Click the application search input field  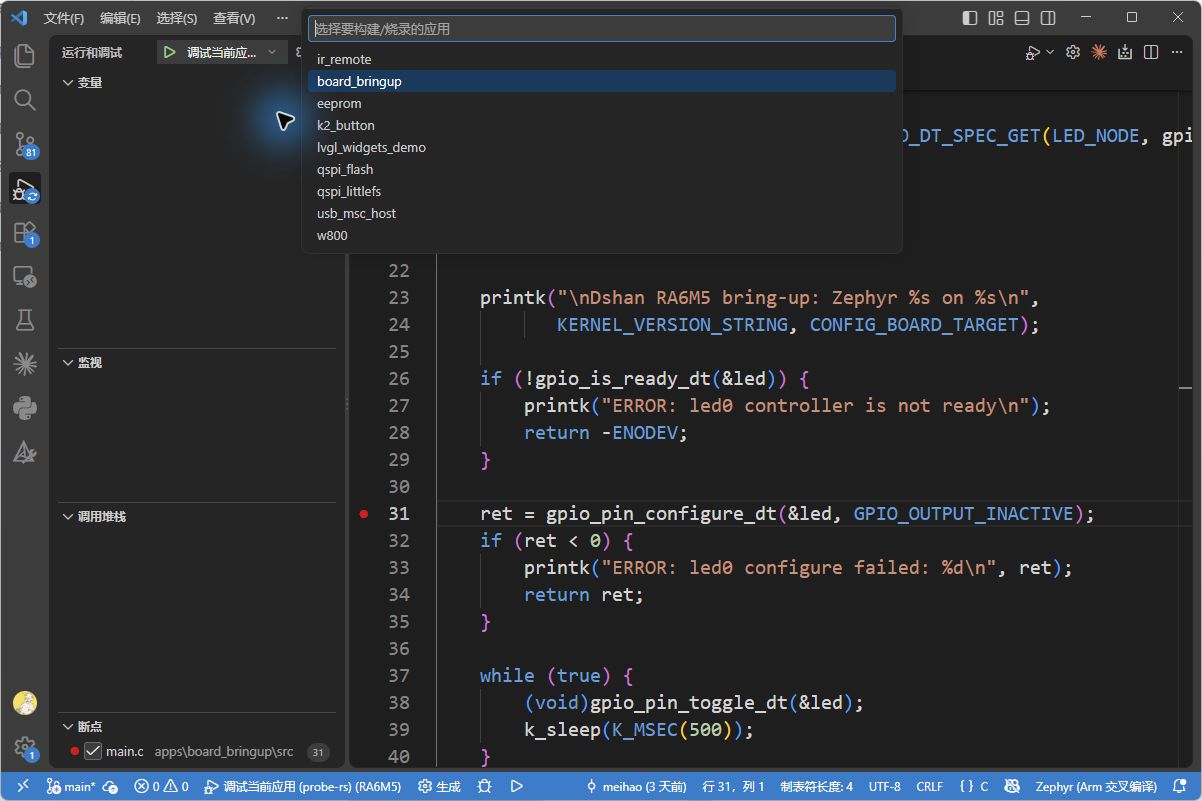(x=602, y=29)
